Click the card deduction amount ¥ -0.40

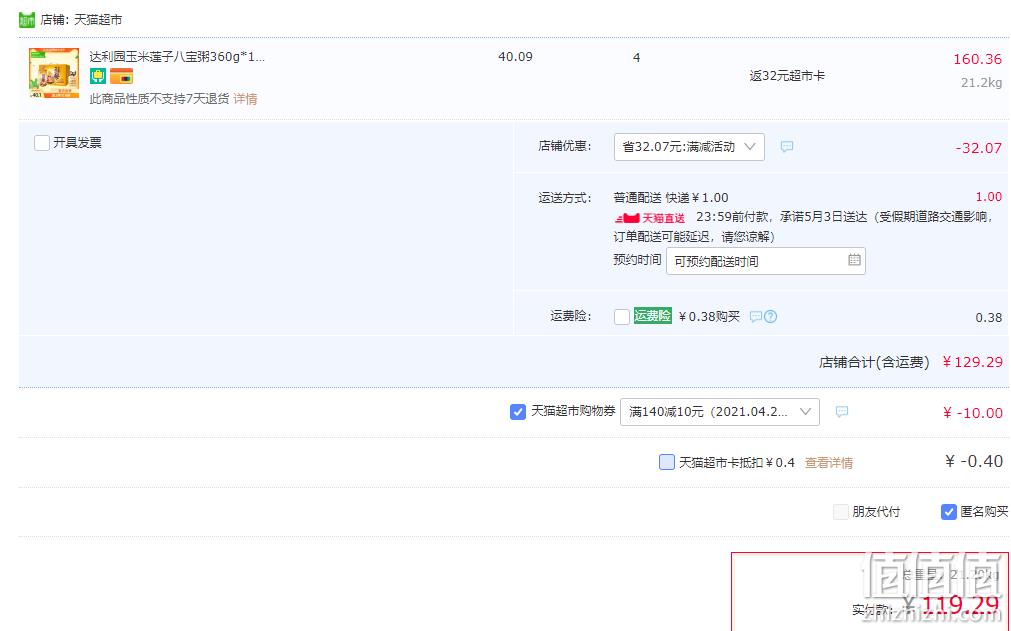pos(974,461)
